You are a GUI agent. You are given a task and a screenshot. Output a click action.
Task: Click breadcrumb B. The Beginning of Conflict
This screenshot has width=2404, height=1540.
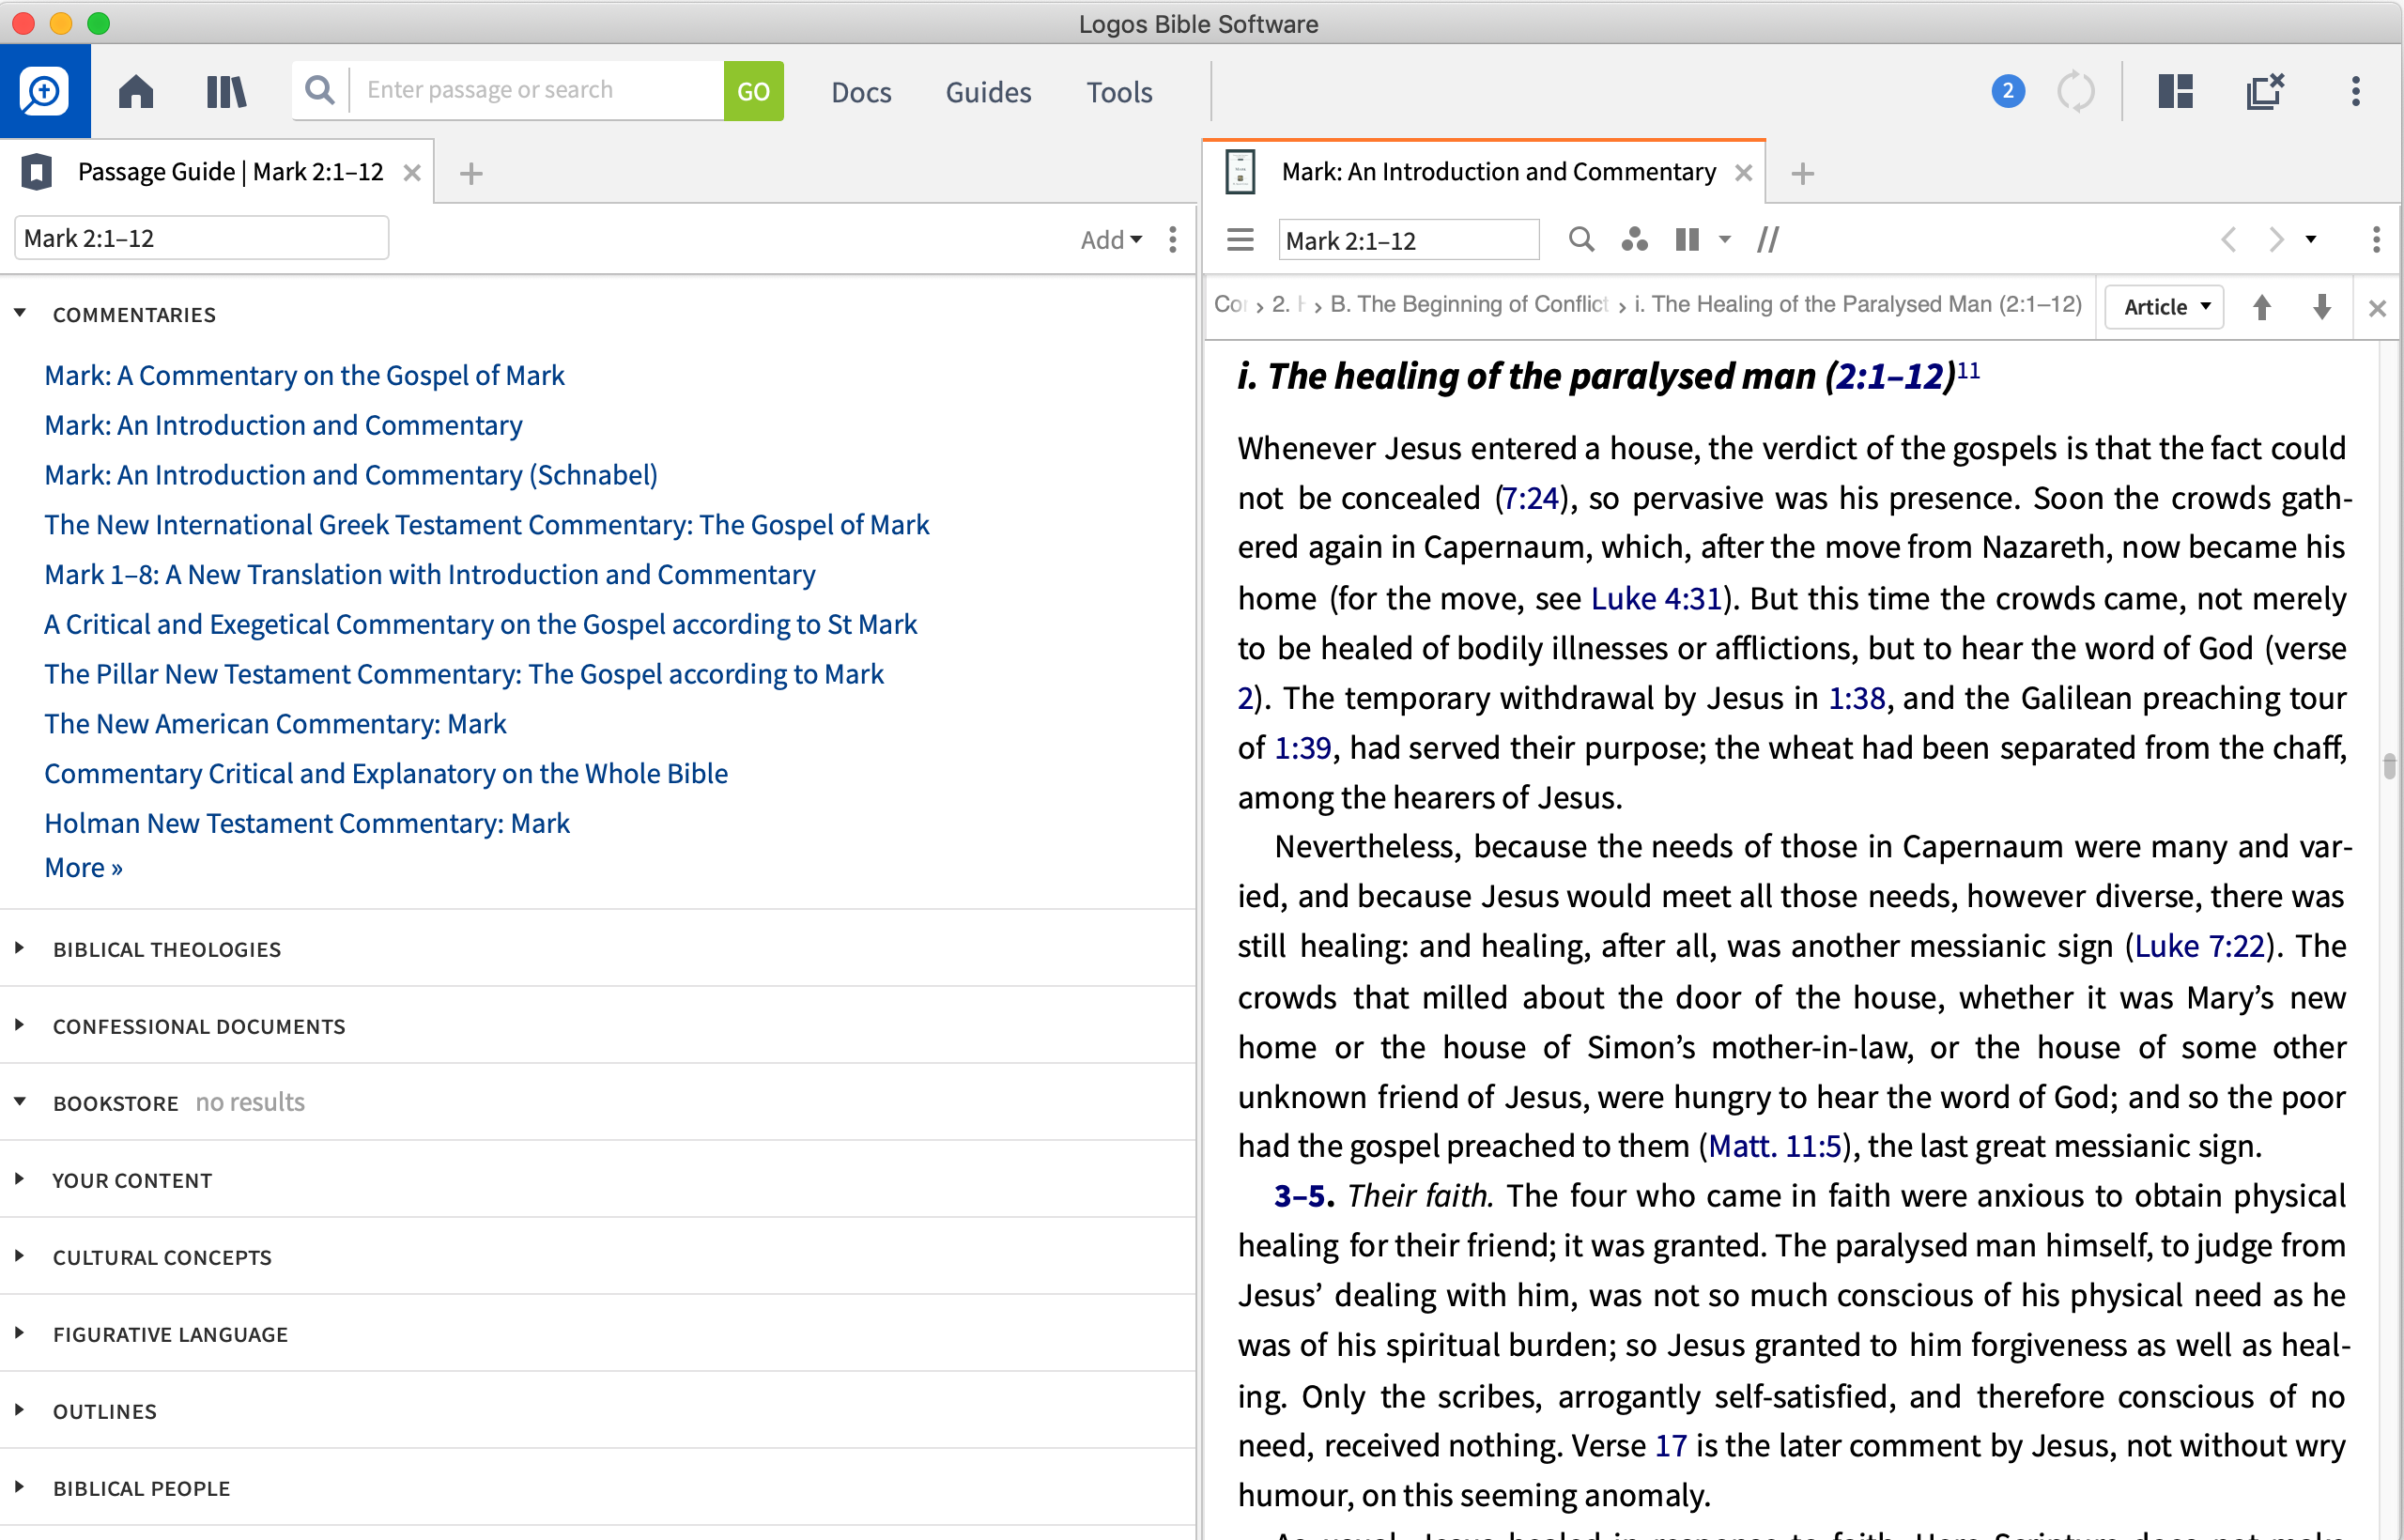pos(1468,304)
